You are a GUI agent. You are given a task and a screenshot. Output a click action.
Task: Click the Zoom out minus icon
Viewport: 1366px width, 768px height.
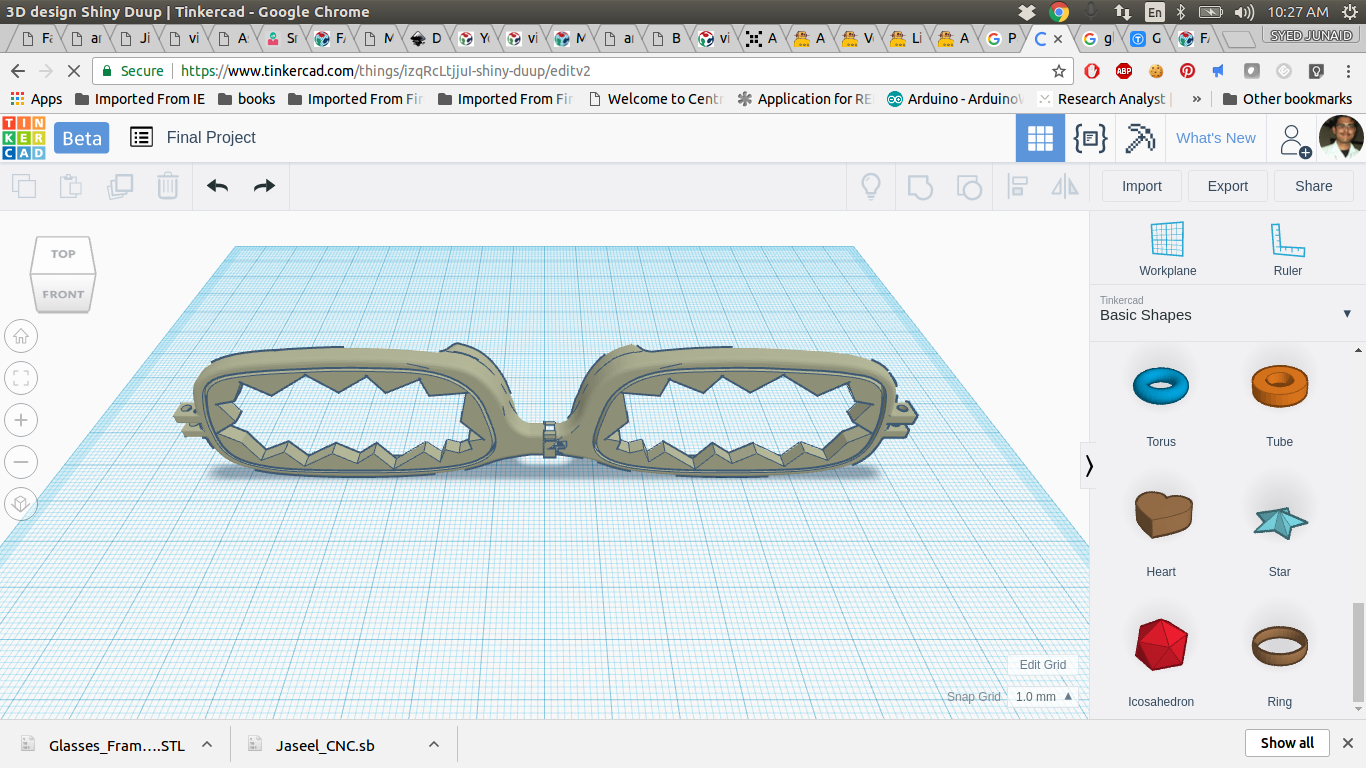pyautogui.click(x=21, y=462)
